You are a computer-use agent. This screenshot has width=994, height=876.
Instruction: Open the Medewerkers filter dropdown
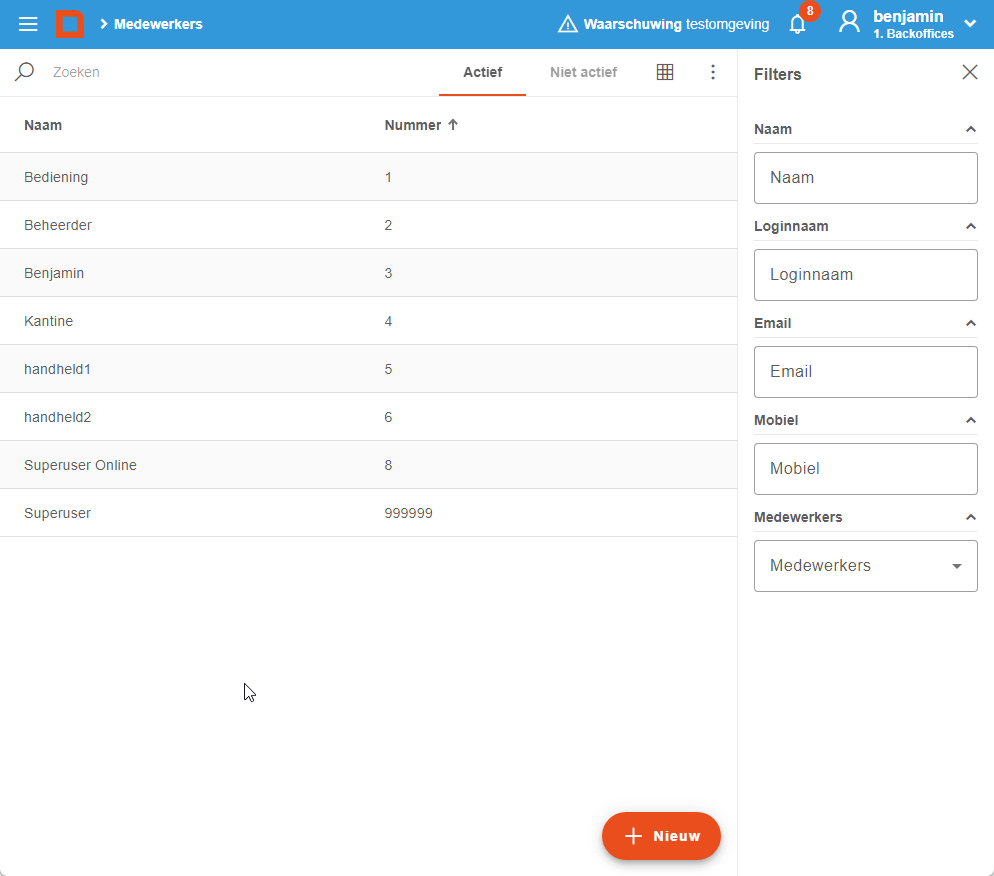[x=866, y=566]
